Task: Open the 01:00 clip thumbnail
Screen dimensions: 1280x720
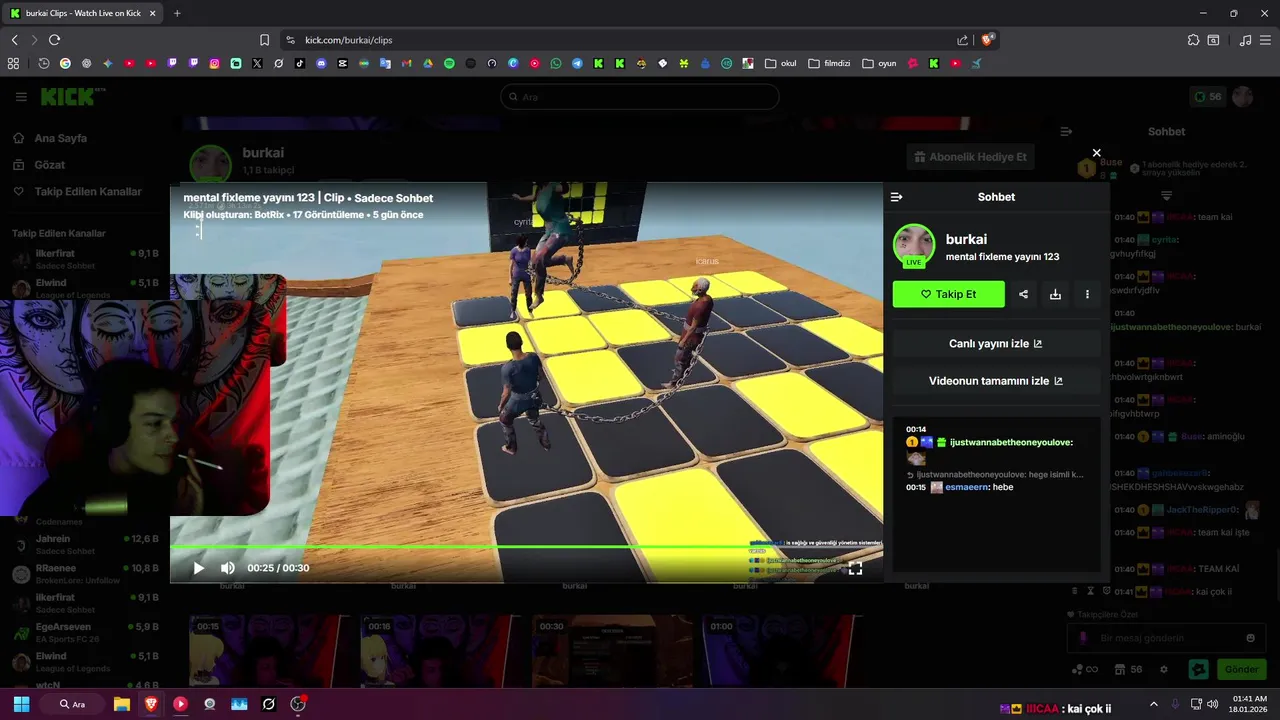Action: pos(780,650)
